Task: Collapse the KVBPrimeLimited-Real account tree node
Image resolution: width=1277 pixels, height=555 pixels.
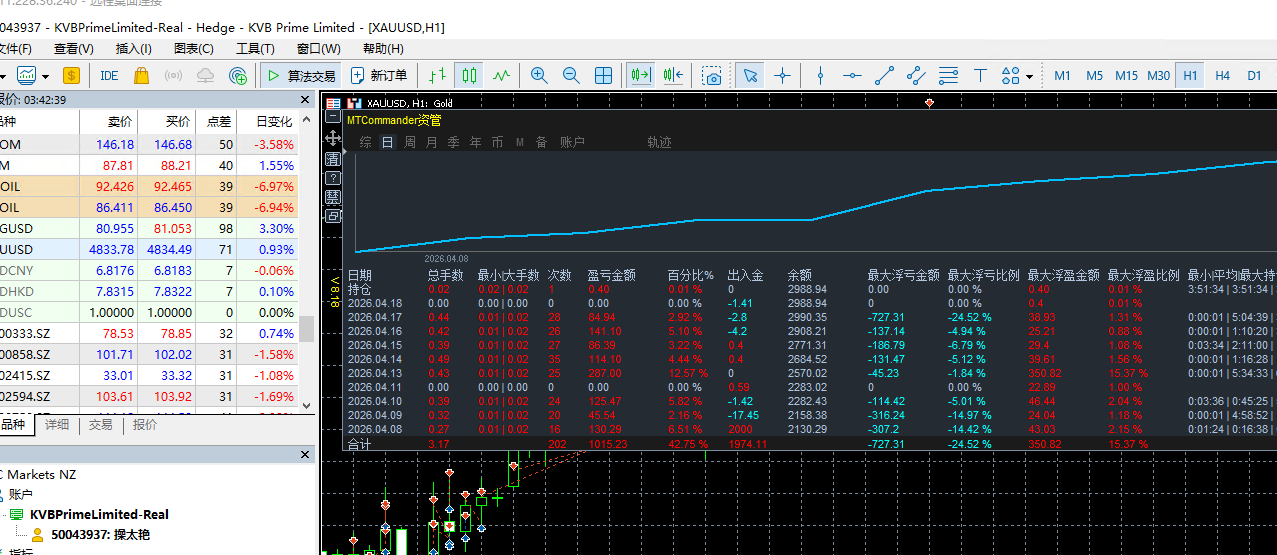Action: [15, 514]
